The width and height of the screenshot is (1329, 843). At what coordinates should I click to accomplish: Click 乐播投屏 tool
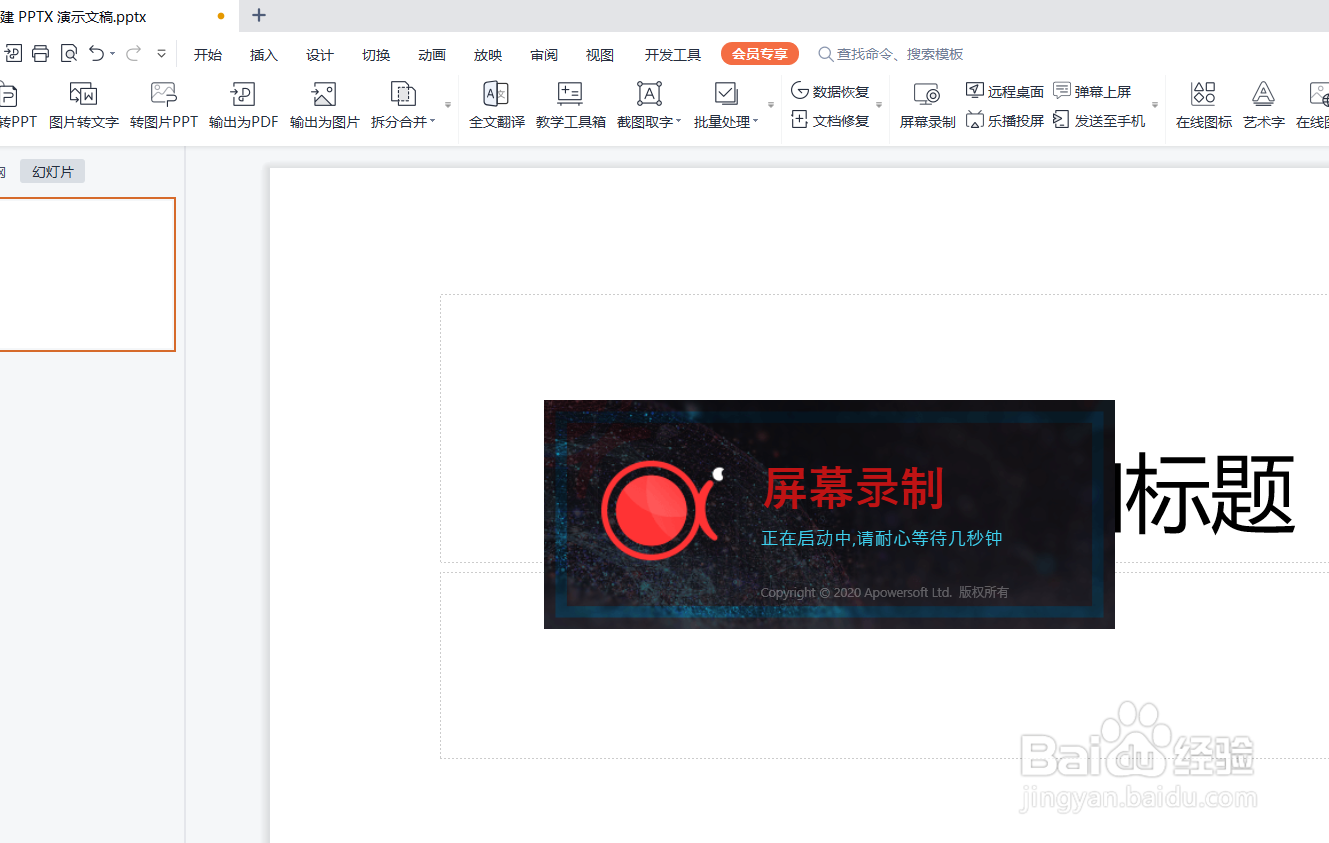pyautogui.click(x=1005, y=121)
